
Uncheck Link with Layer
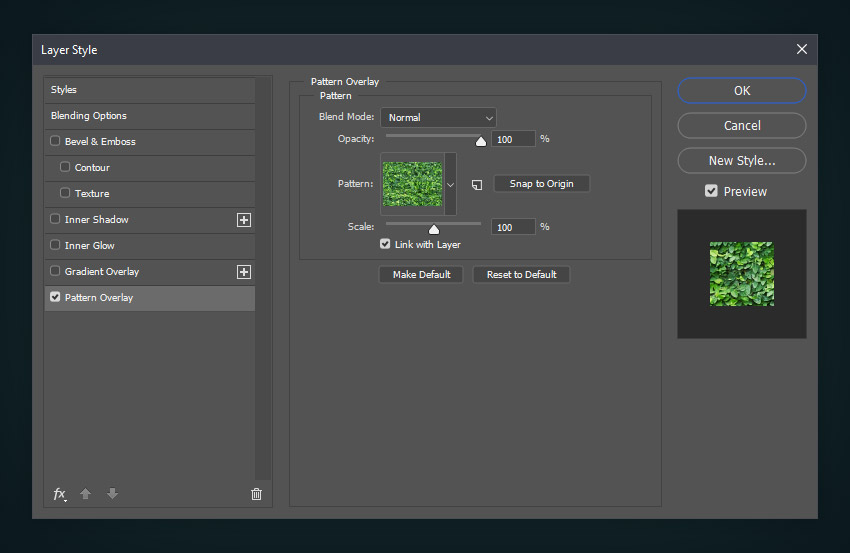[x=385, y=244]
